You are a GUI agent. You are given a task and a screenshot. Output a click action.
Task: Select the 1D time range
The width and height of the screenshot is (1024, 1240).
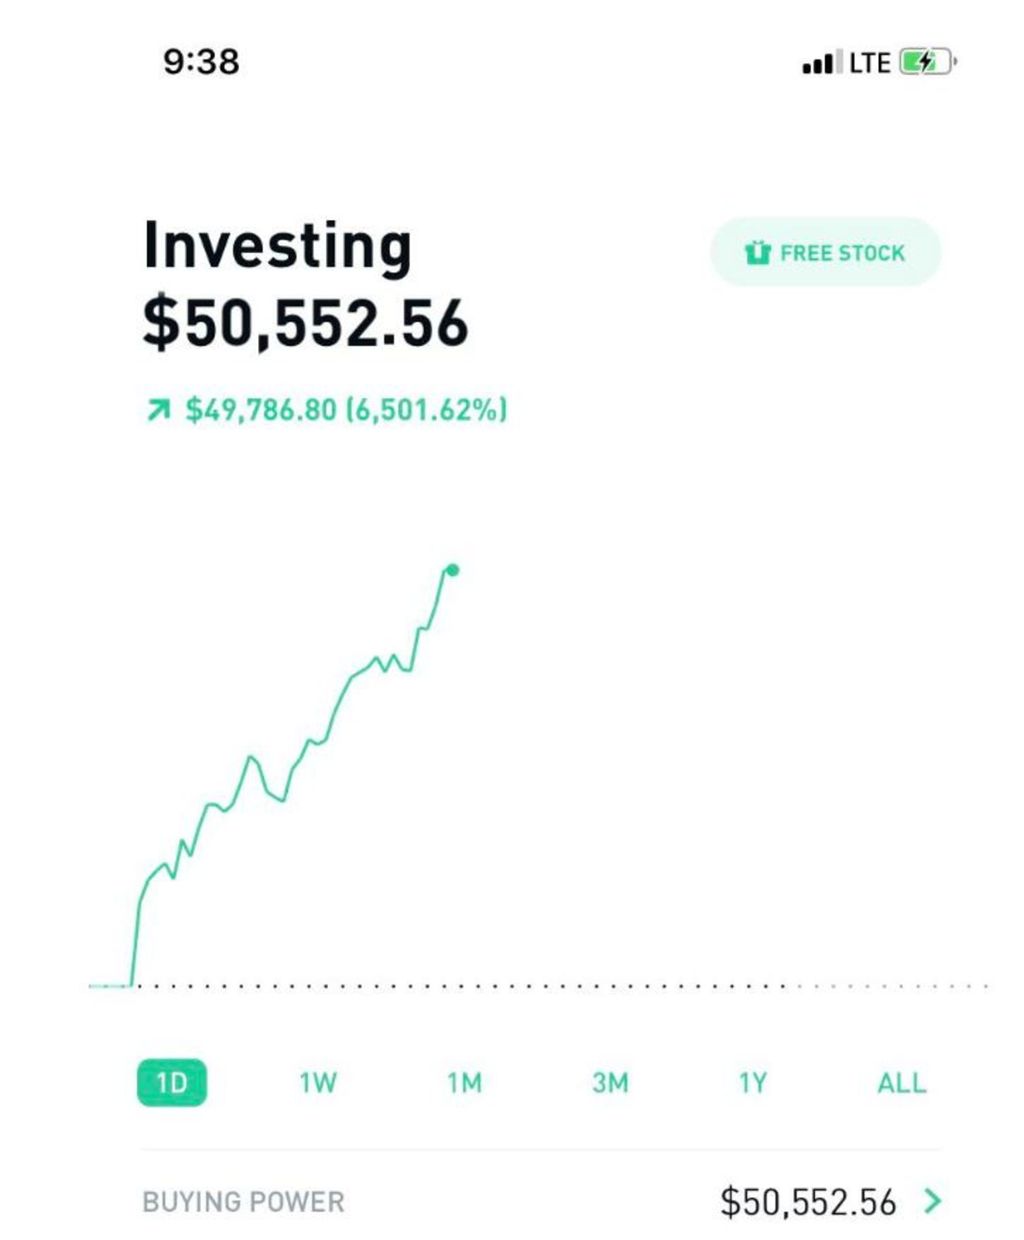click(x=172, y=1083)
